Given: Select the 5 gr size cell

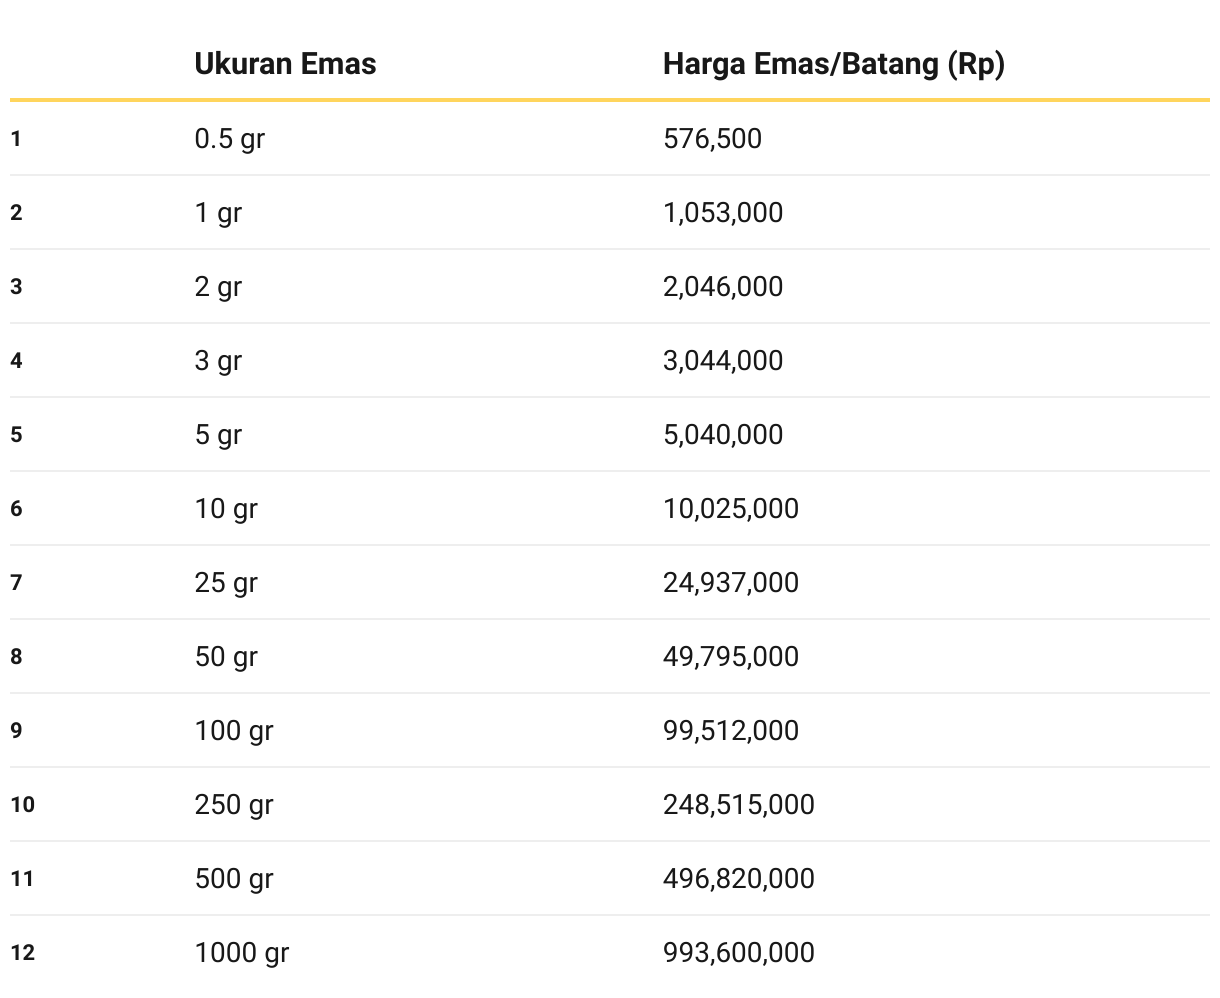Looking at the screenshot, I should pyautogui.click(x=218, y=434).
